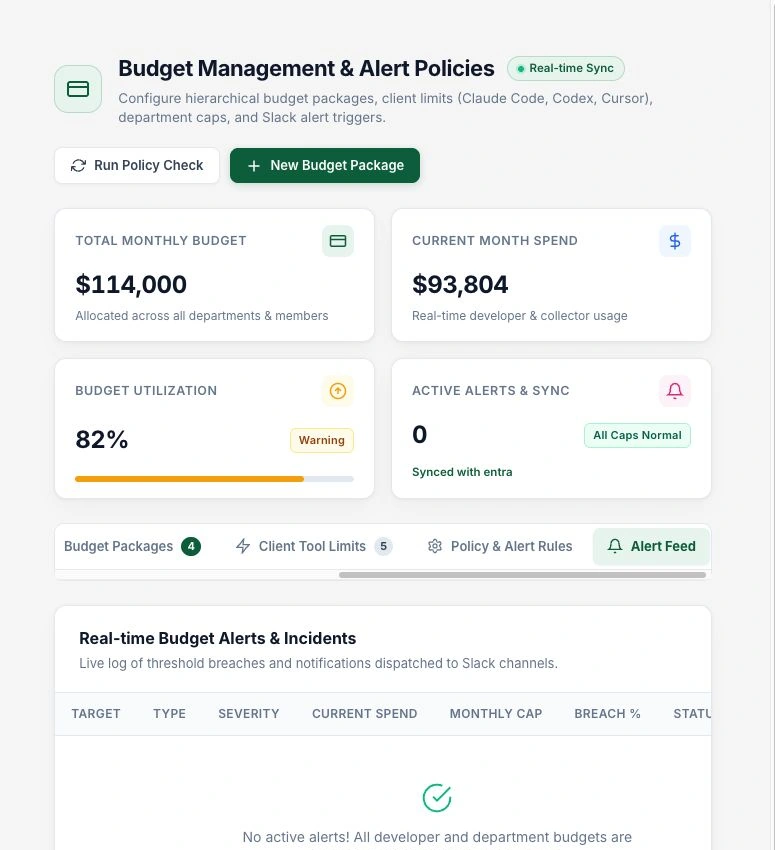Sort by CURRENT SPEND column header
Image resolution: width=775 pixels, height=850 pixels.
pyautogui.click(x=364, y=713)
